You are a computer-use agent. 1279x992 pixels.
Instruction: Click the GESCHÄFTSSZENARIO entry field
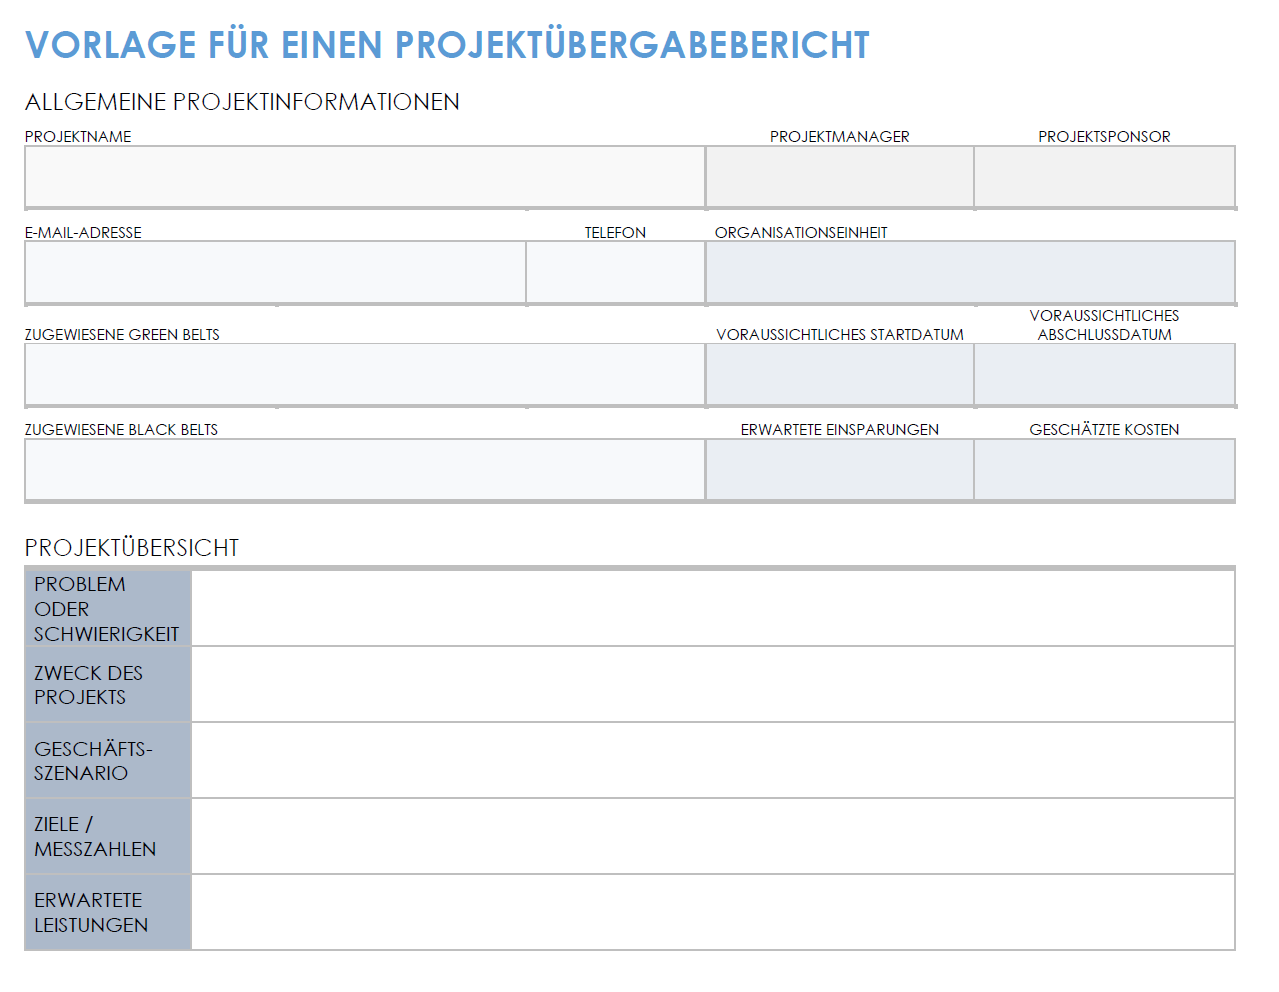coord(712,760)
